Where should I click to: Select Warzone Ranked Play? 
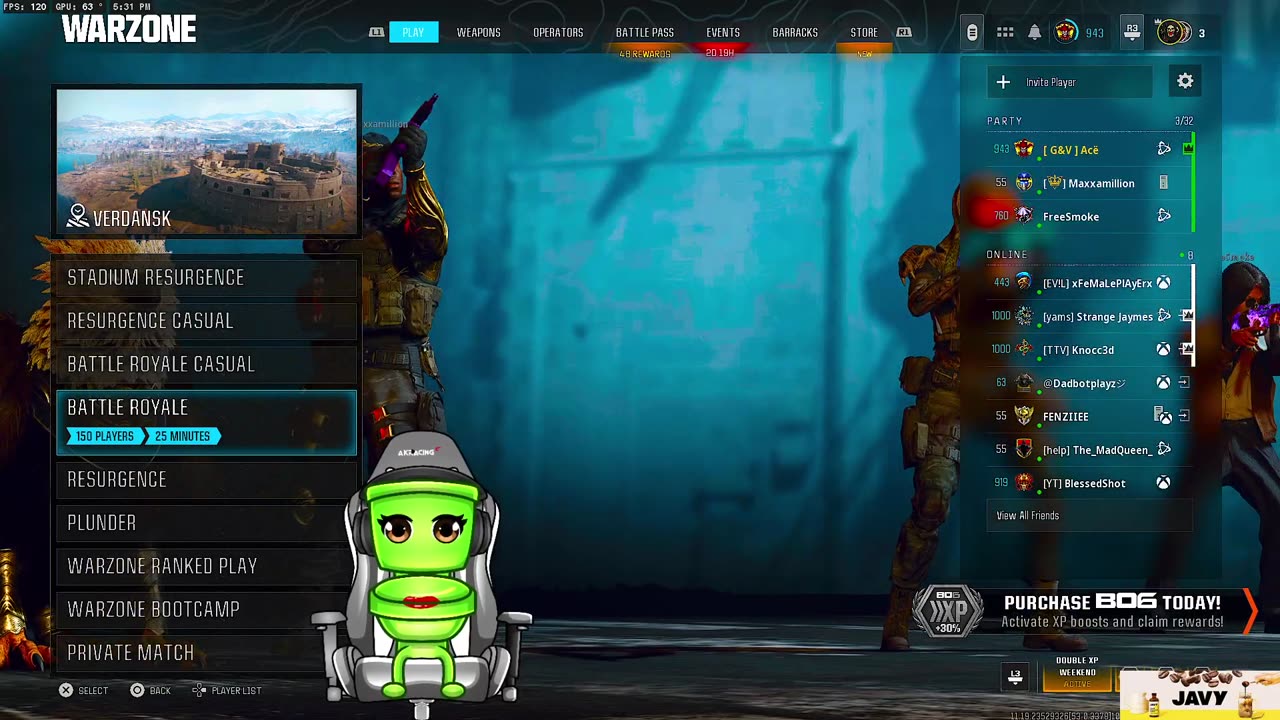206,566
